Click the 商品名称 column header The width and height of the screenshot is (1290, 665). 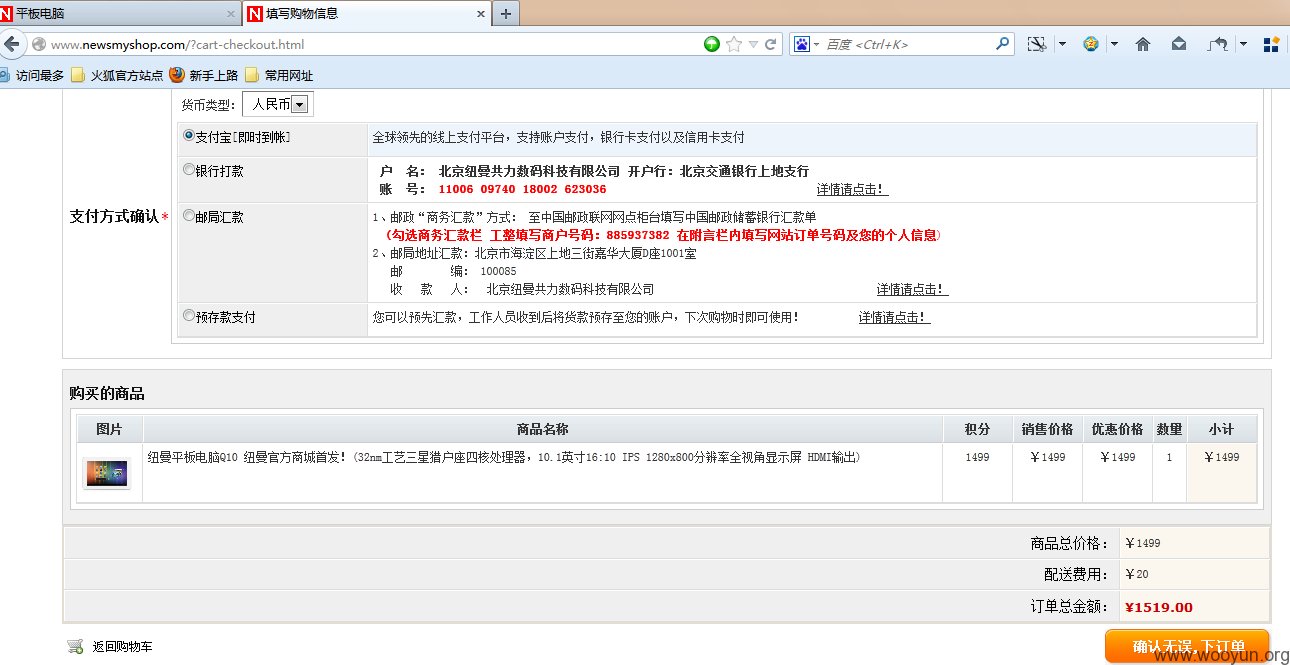point(543,429)
